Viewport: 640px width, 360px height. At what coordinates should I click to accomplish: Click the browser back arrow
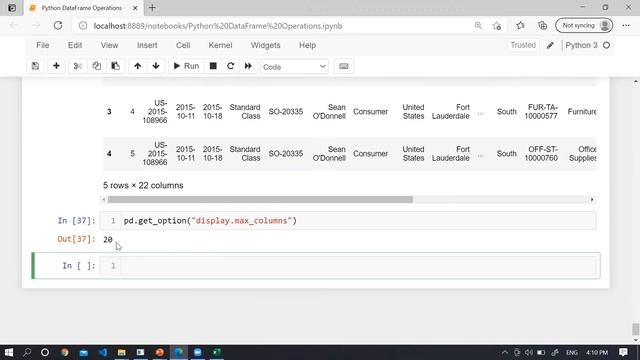(x=14, y=26)
